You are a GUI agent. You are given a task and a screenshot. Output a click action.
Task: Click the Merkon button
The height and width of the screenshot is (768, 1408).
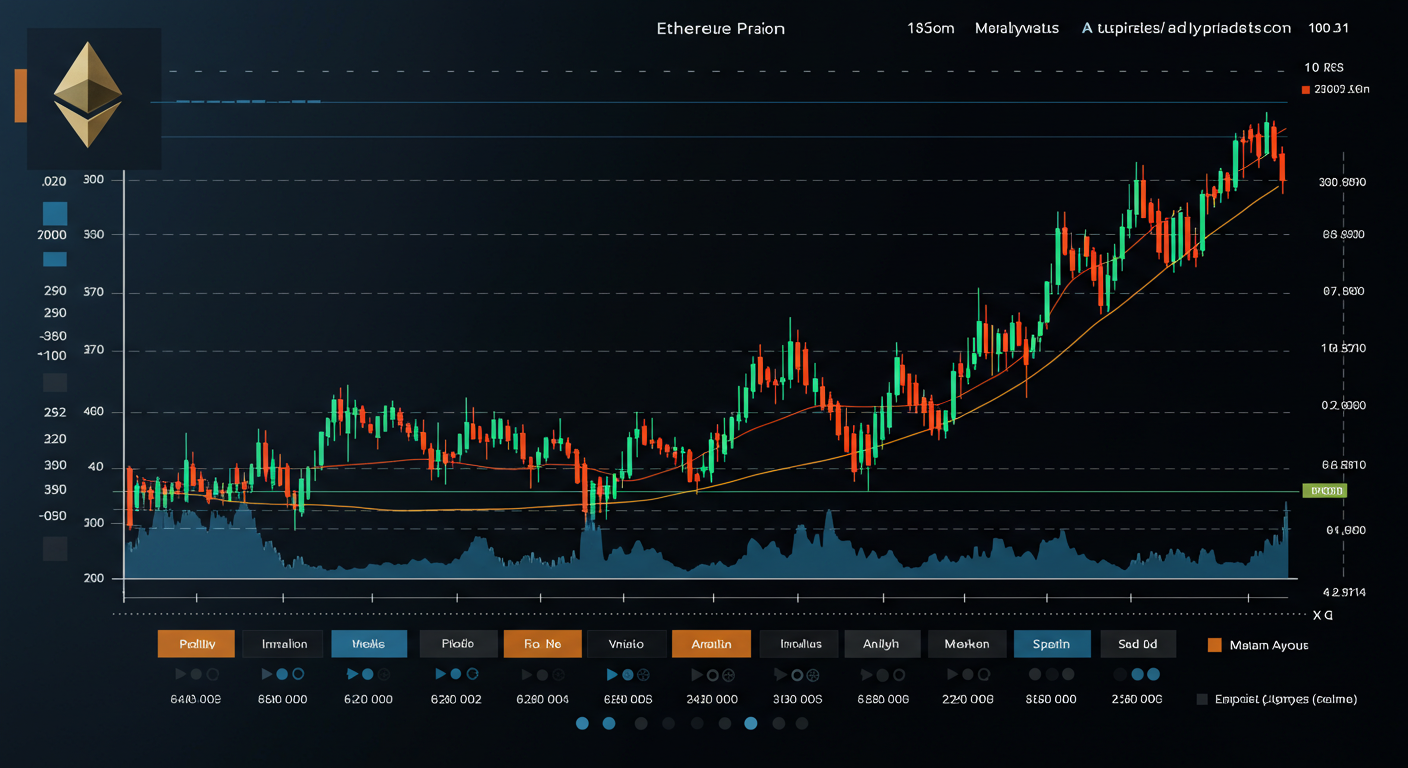967,644
